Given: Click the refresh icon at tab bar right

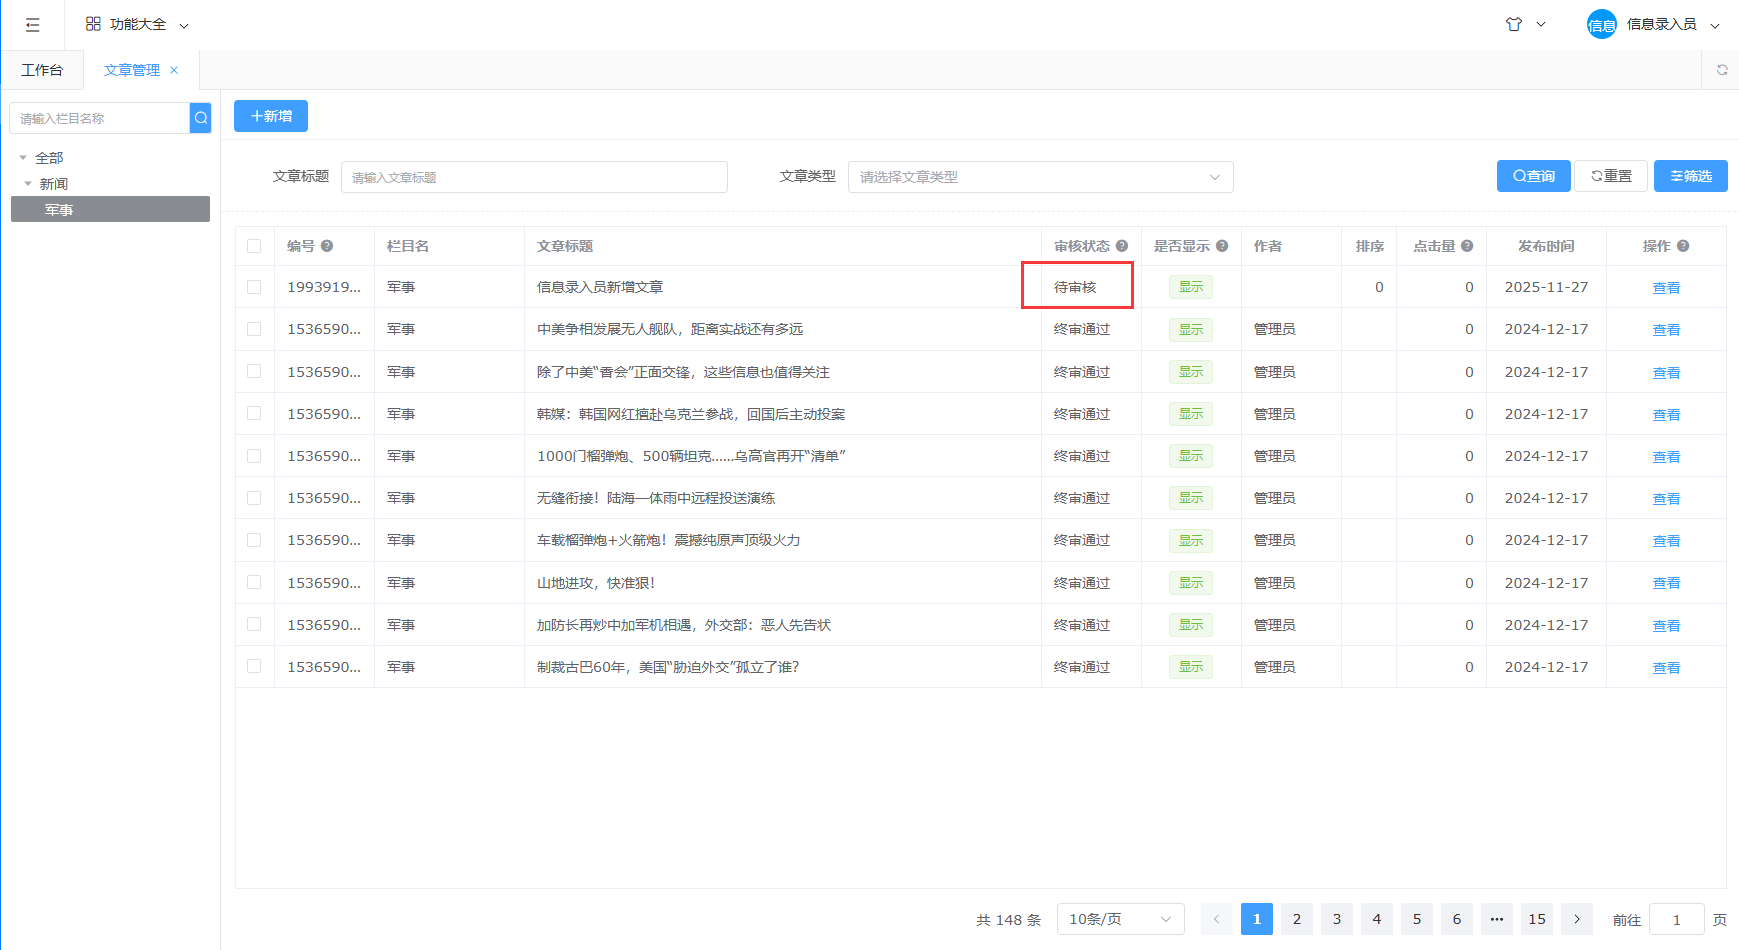Looking at the screenshot, I should tap(1722, 70).
